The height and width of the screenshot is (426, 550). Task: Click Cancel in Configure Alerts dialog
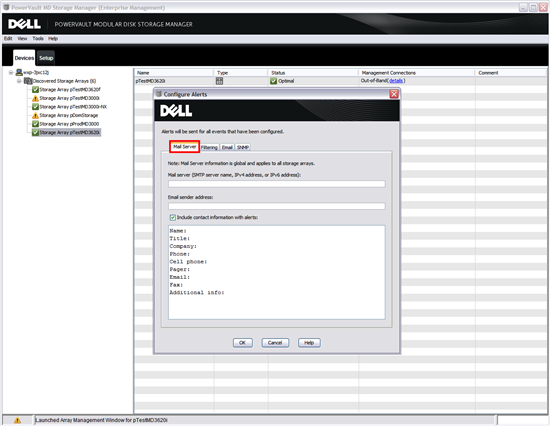pos(275,343)
